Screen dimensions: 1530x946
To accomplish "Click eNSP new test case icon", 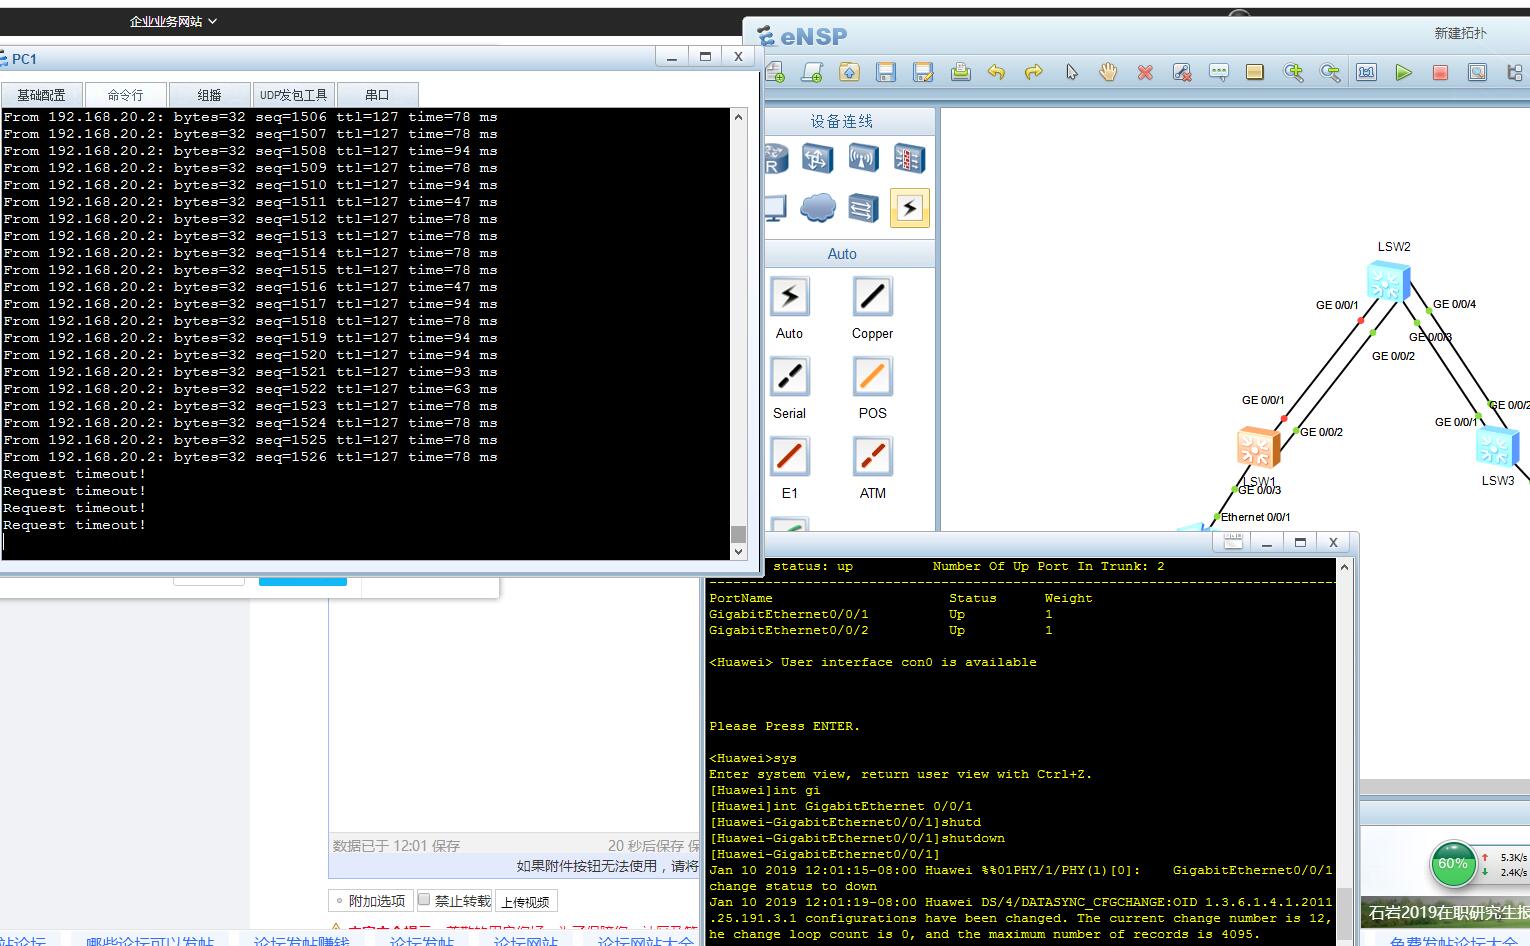I will [812, 72].
